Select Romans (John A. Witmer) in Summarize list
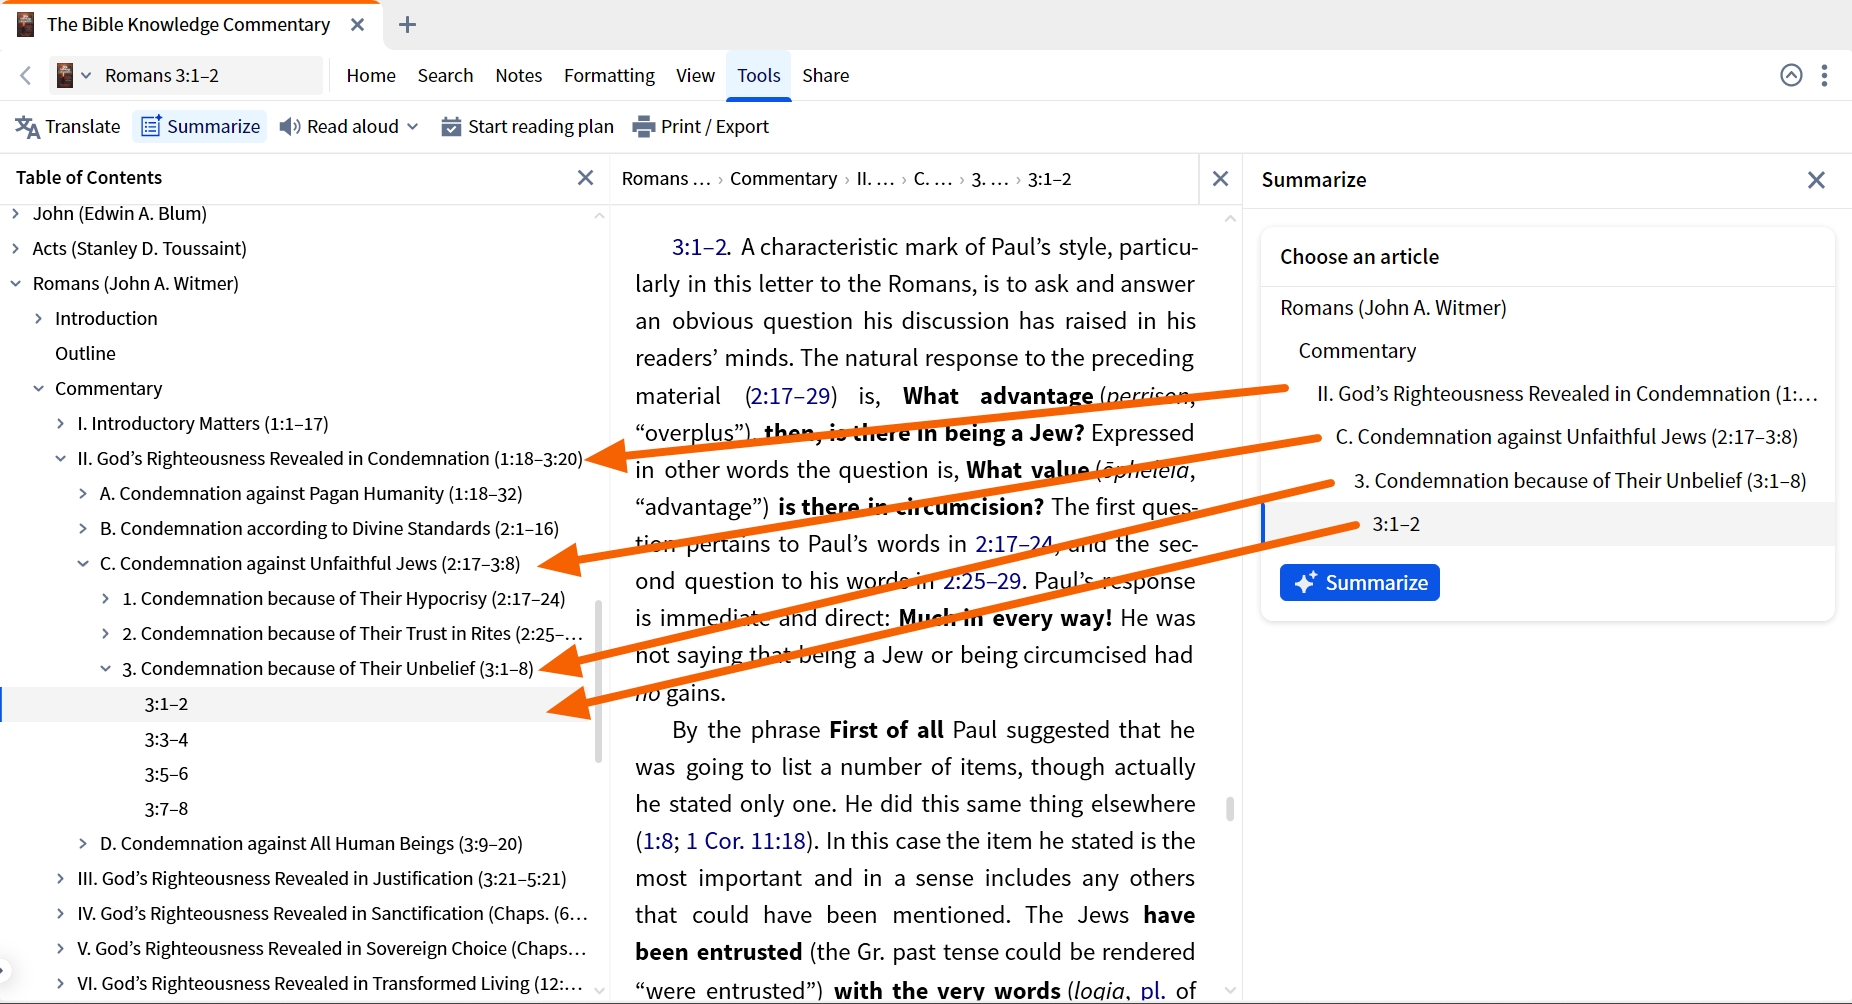This screenshot has height=1004, width=1852. (1393, 308)
